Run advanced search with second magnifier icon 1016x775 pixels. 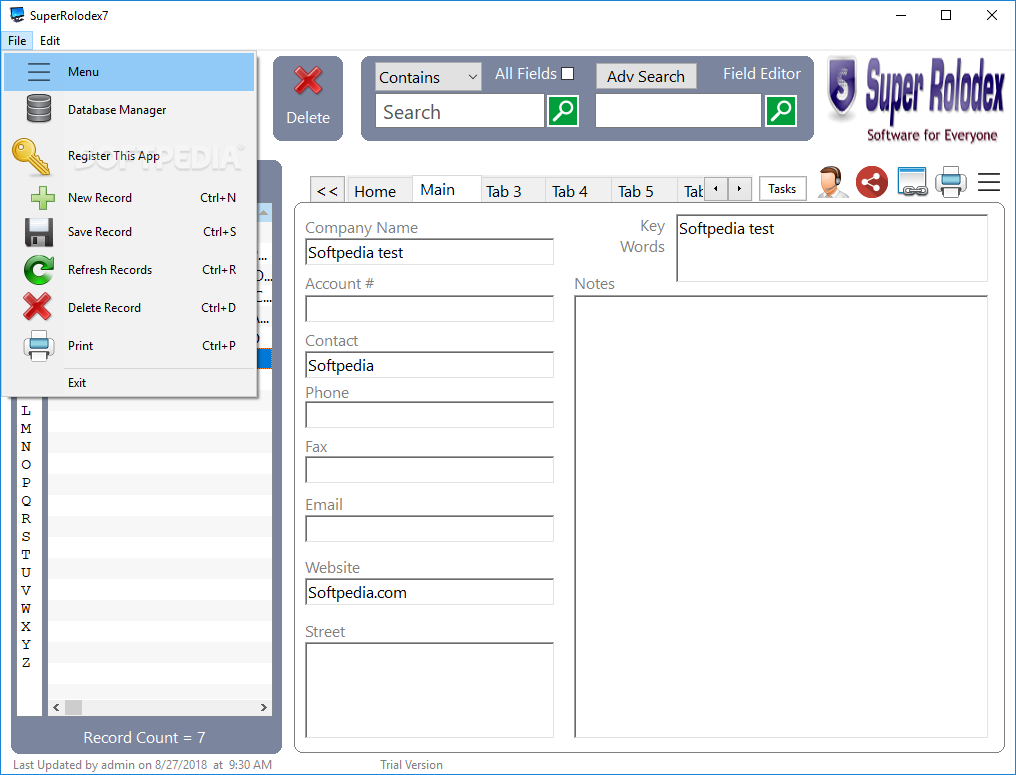coord(781,111)
